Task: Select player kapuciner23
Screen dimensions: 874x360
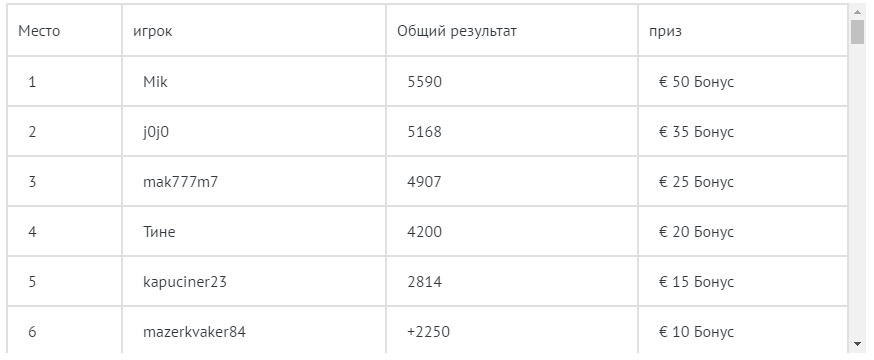Action: click(x=185, y=282)
